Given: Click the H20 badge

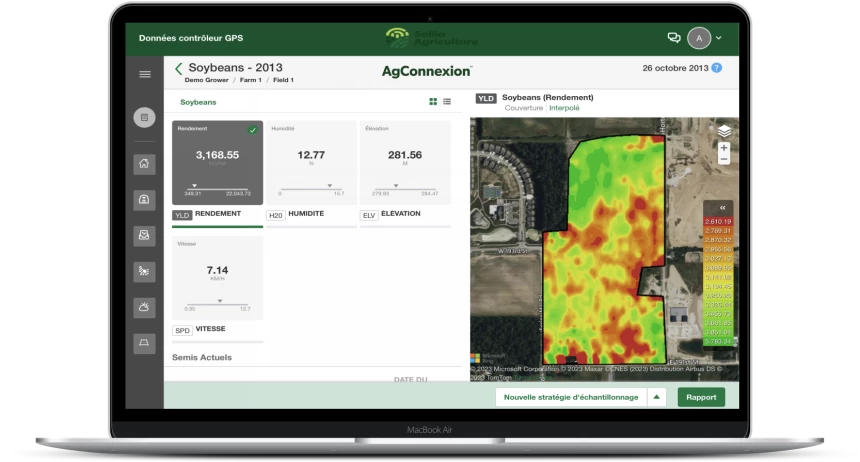Looking at the screenshot, I should 275,215.
